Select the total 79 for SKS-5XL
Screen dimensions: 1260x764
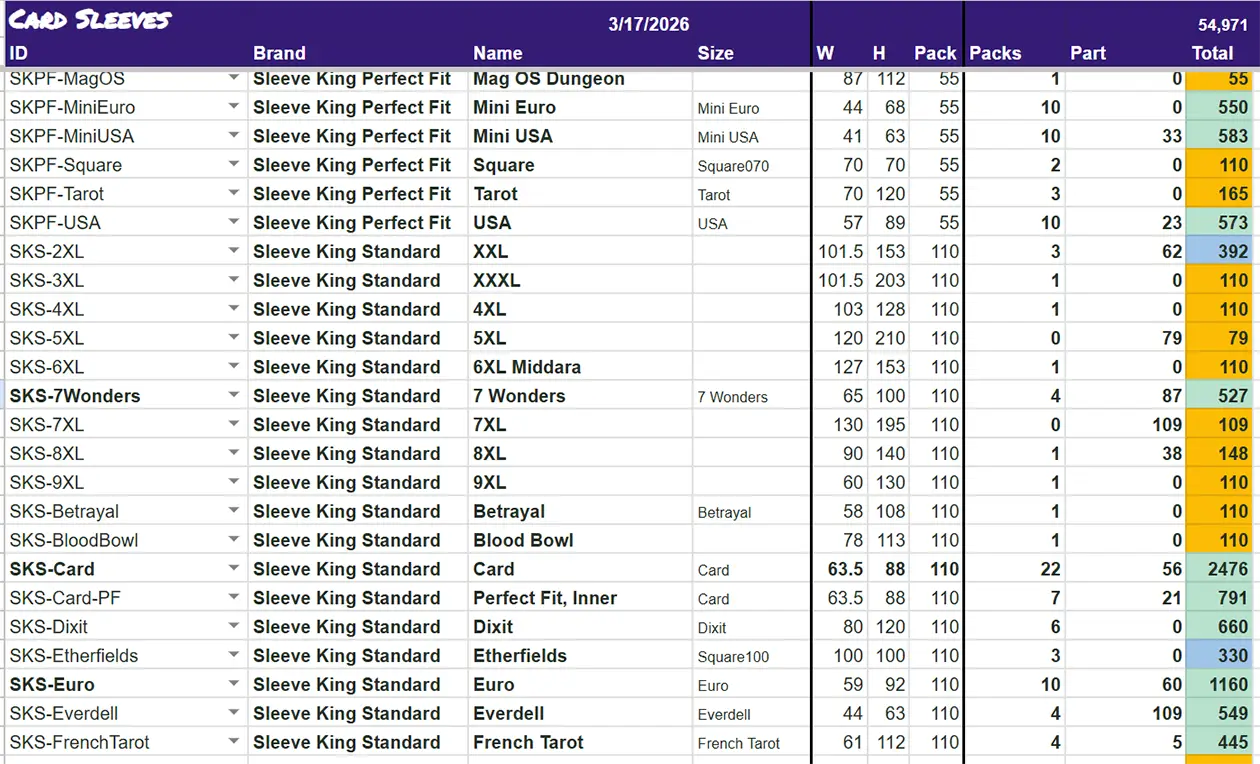[x=1219, y=338]
